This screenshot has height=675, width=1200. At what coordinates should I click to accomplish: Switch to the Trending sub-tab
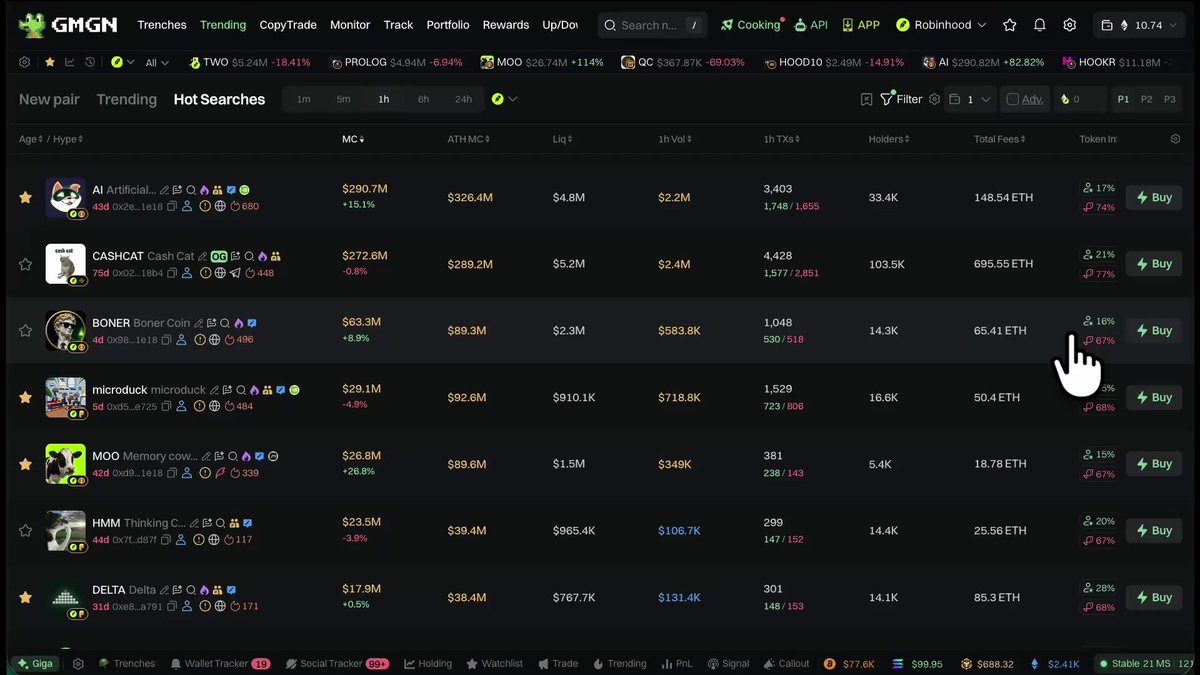(x=126, y=99)
